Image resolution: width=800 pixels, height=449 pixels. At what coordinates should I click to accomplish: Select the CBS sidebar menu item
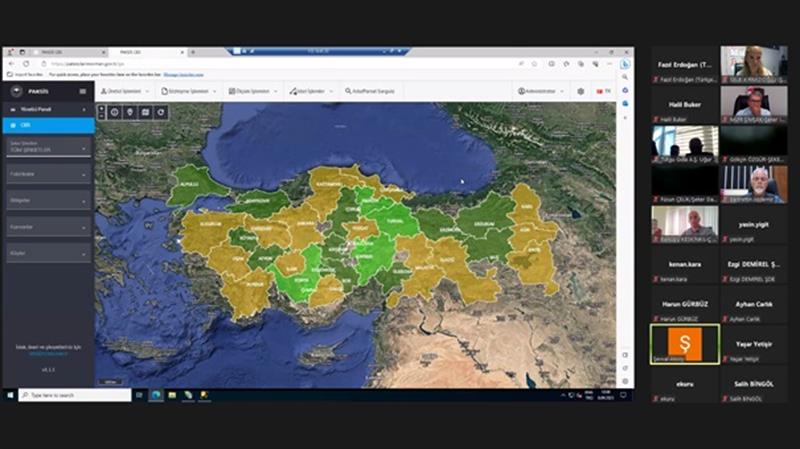[47, 125]
